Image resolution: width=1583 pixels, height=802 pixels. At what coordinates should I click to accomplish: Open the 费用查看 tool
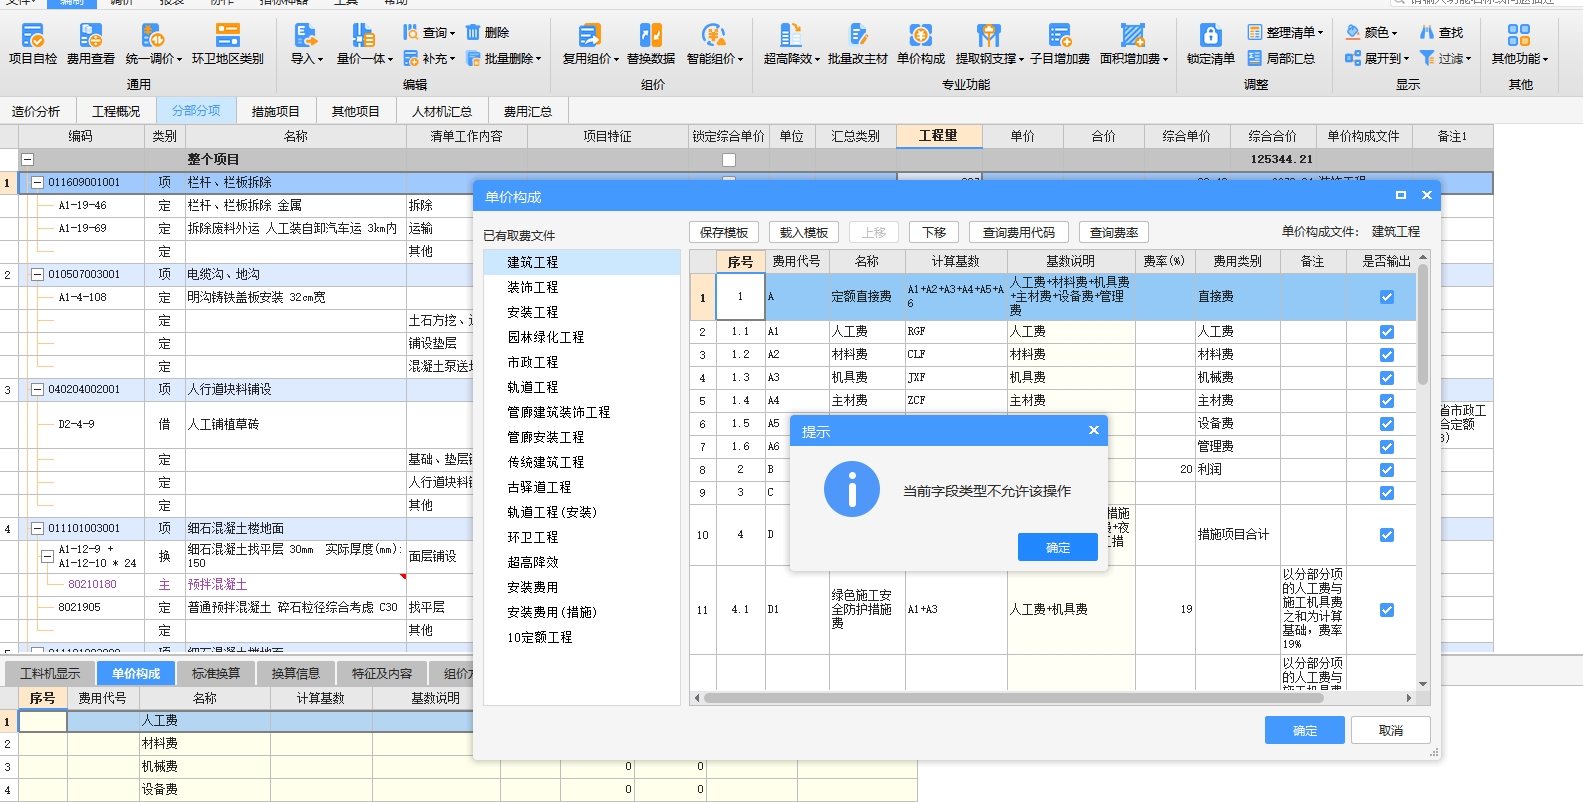[x=91, y=45]
